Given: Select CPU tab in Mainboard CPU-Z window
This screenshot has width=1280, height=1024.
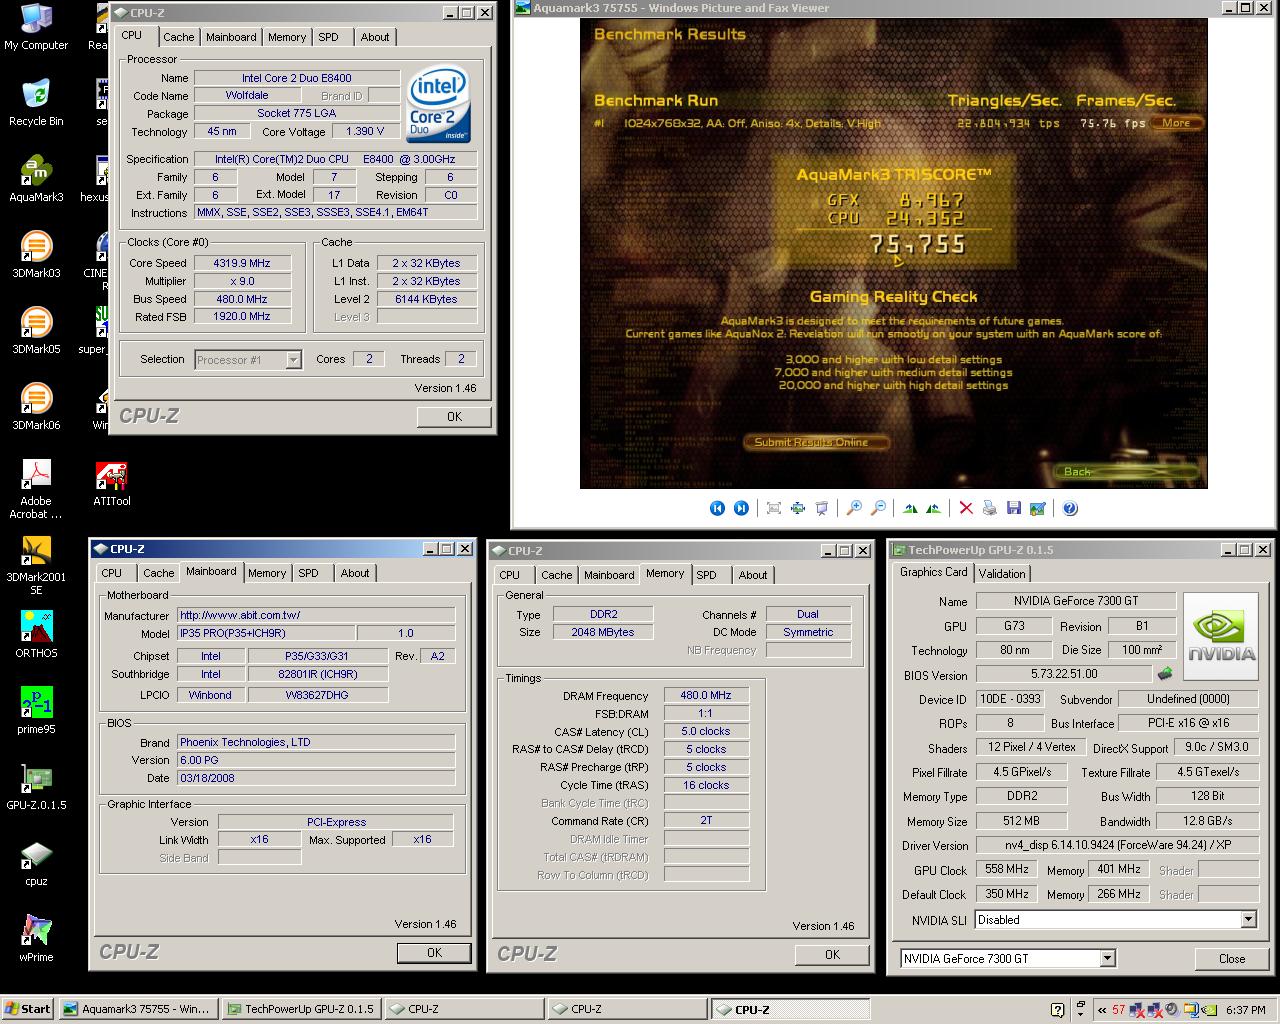Looking at the screenshot, I should (x=112, y=573).
